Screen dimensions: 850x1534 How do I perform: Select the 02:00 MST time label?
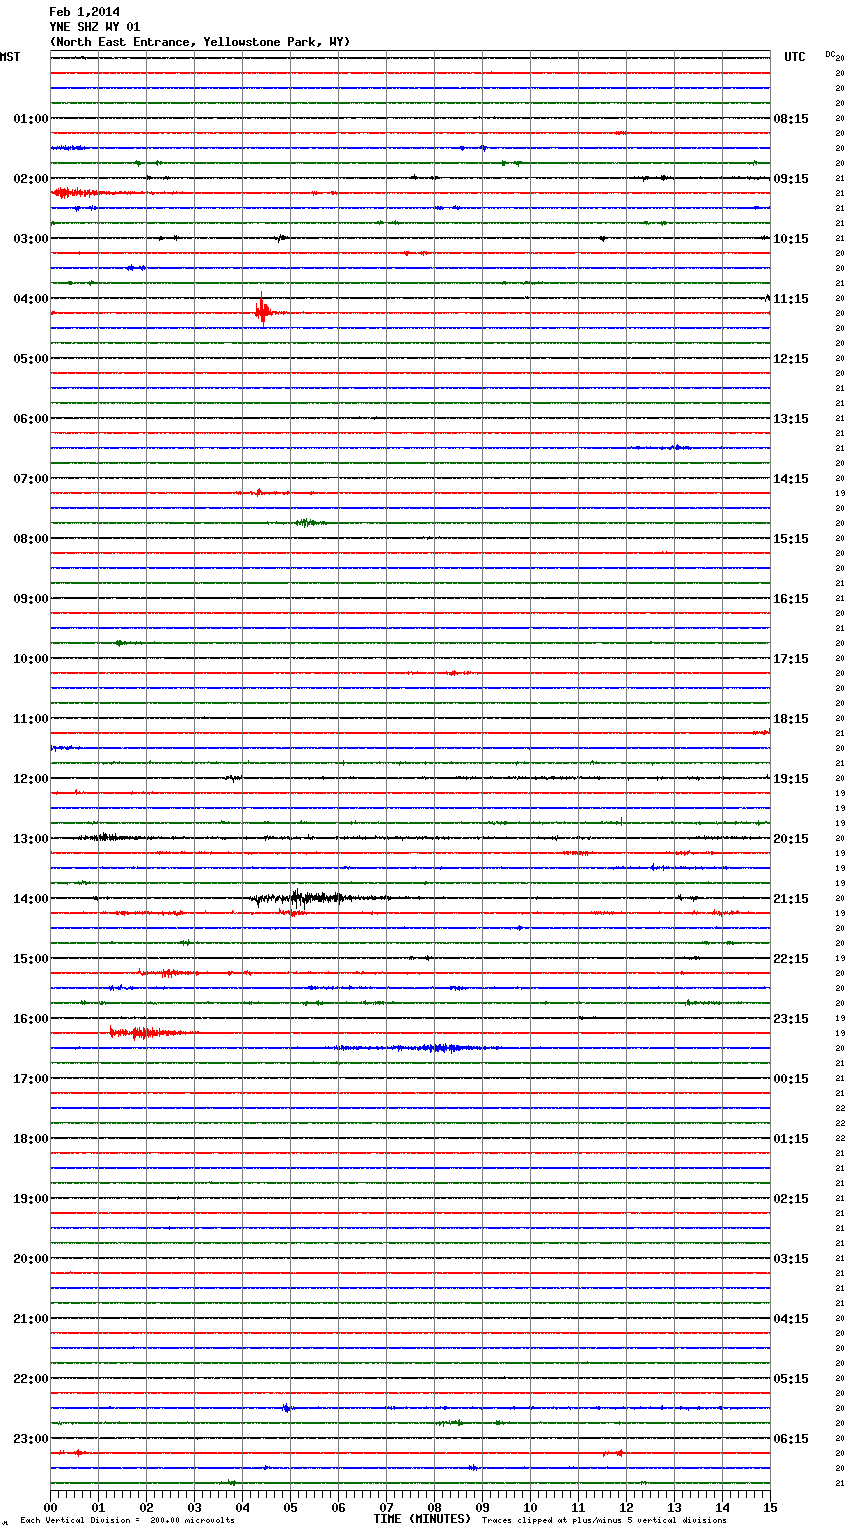tap(31, 179)
